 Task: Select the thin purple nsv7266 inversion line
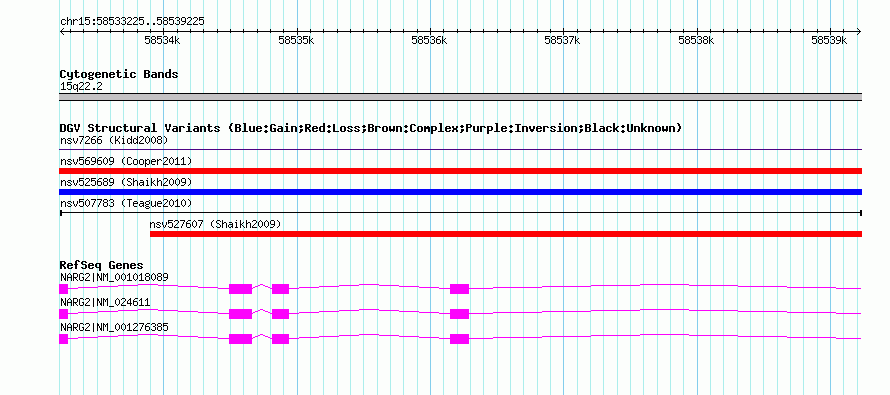pos(460,150)
